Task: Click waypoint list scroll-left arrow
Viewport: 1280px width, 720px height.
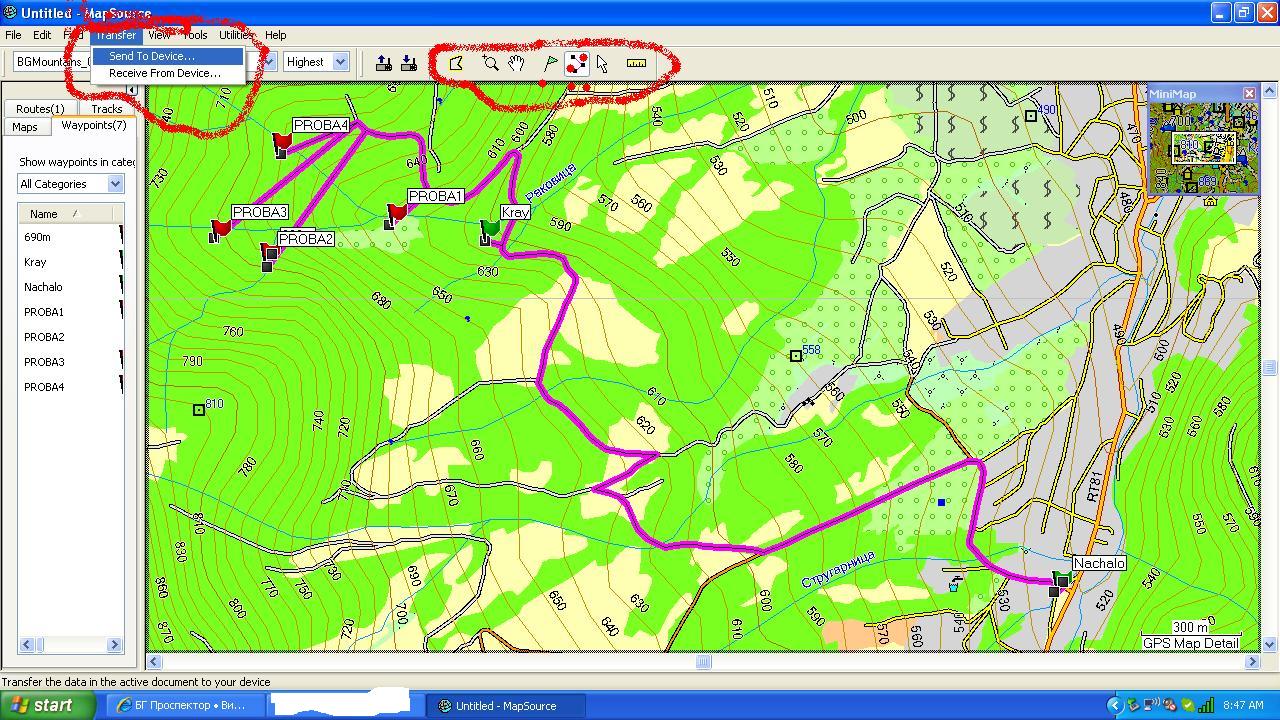Action: [x=27, y=645]
